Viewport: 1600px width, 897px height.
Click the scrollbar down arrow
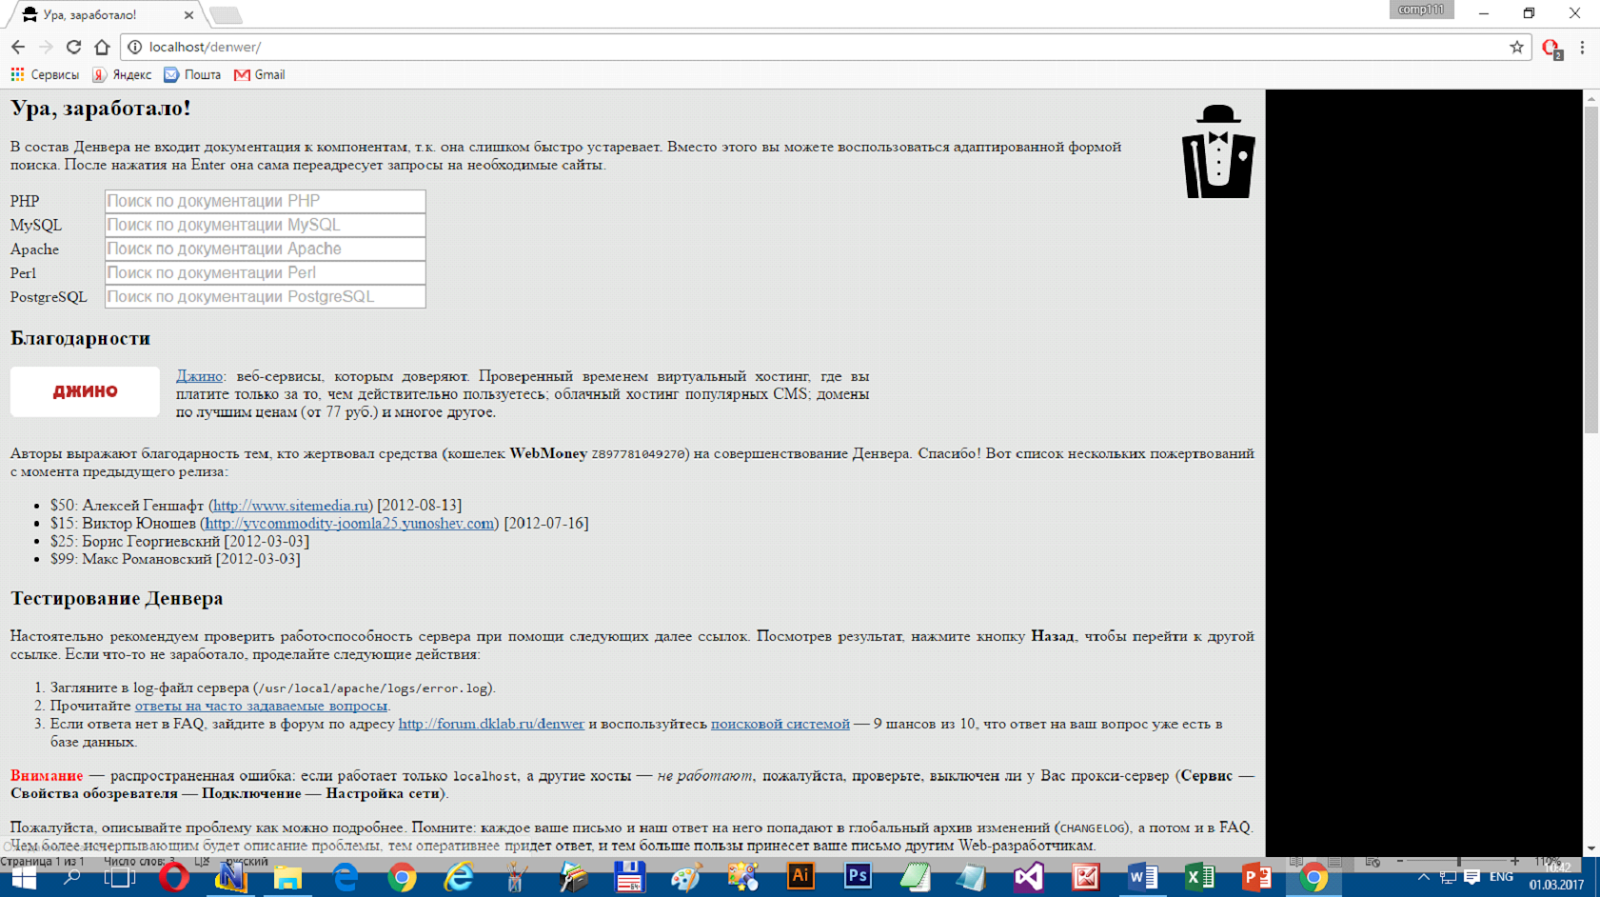click(x=1591, y=848)
